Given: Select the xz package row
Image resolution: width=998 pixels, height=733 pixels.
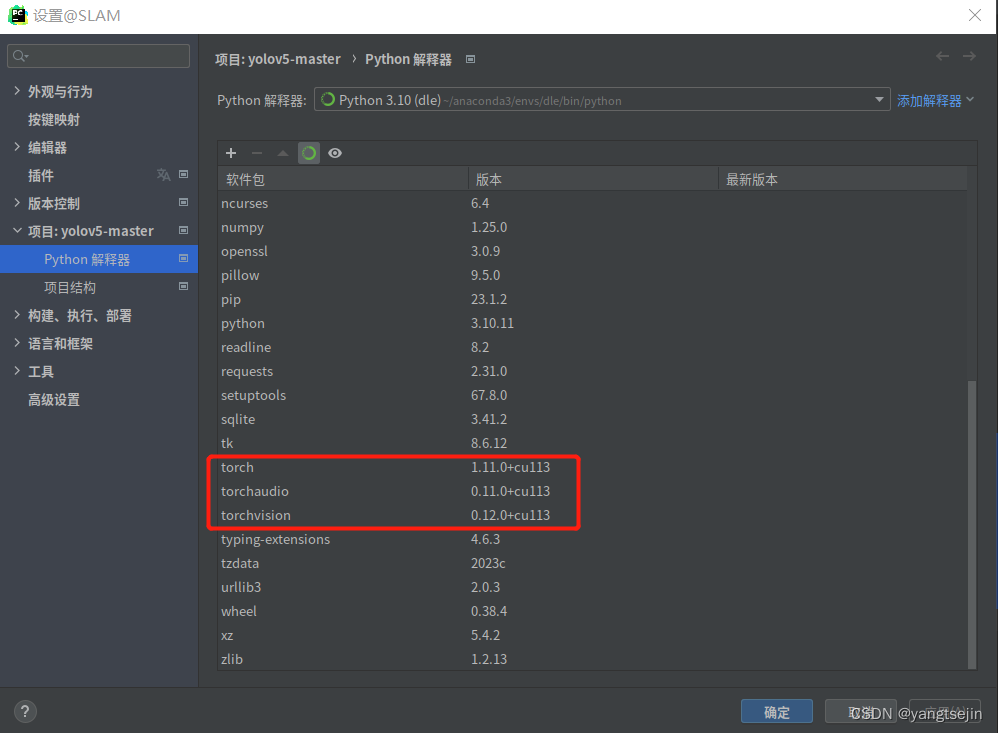Looking at the screenshot, I should (592, 635).
